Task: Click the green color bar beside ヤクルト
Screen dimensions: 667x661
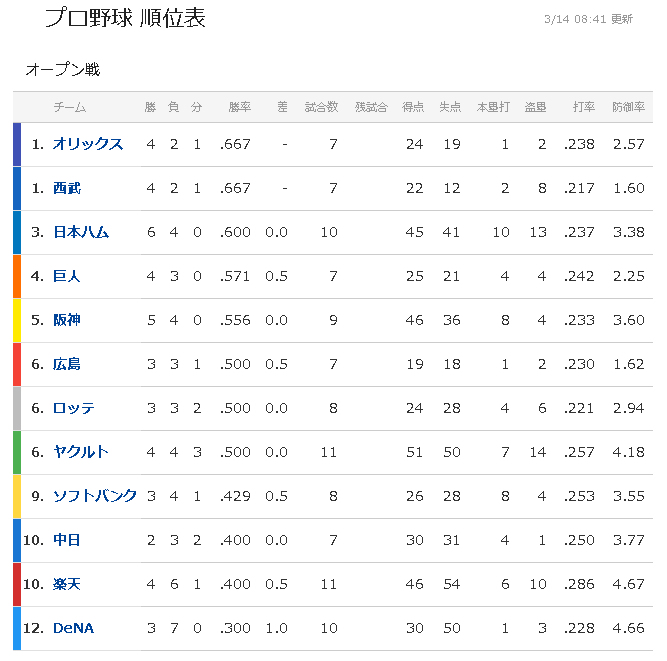Action: tap(17, 452)
